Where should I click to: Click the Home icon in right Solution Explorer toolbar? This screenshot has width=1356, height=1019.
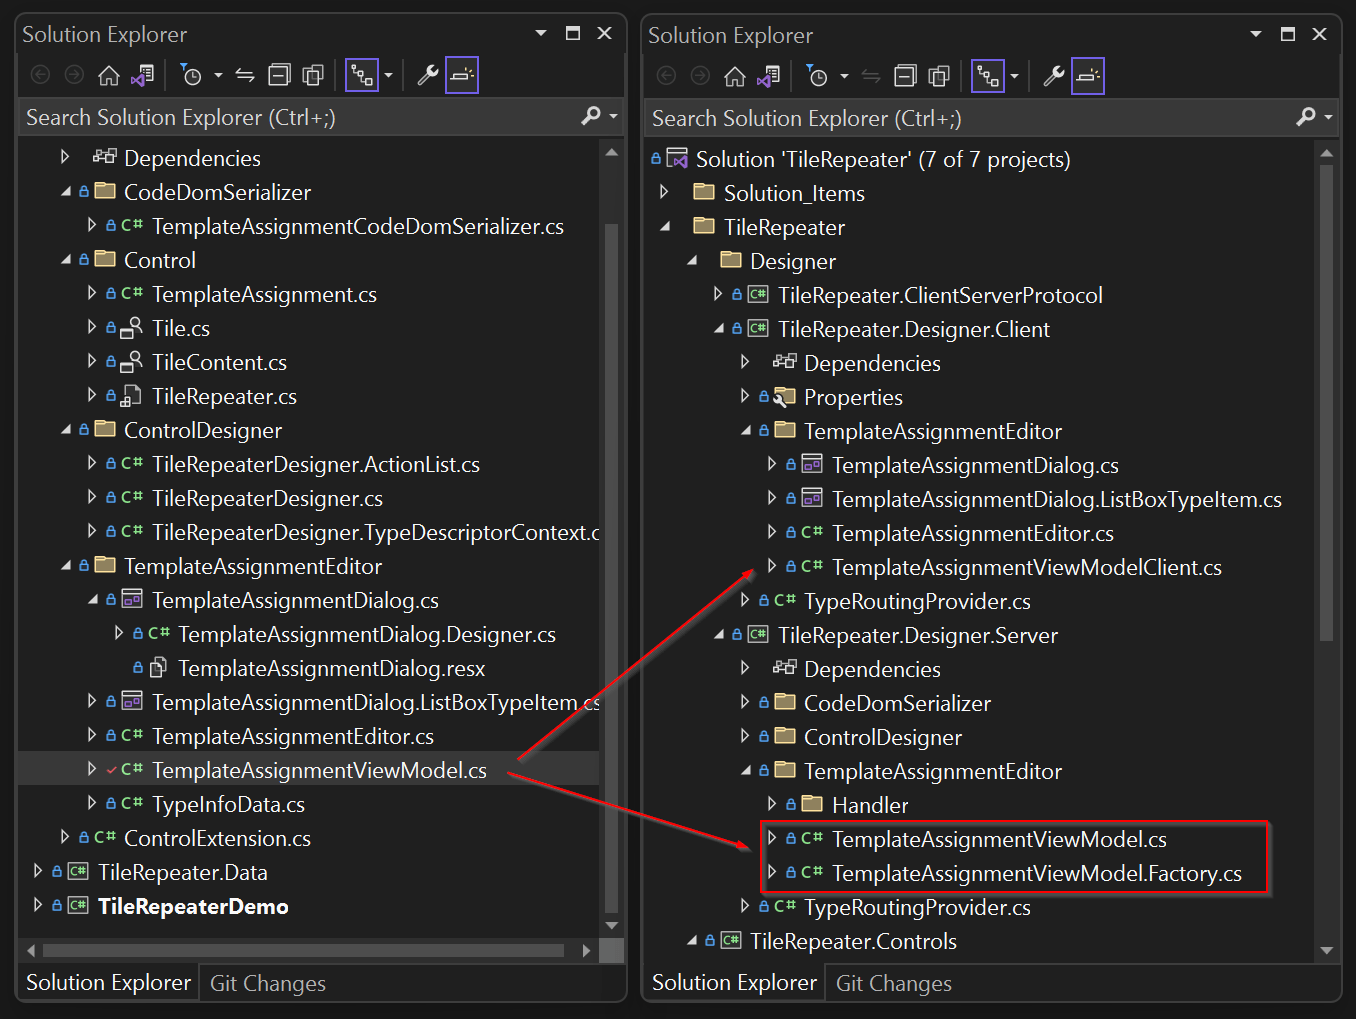coord(734,76)
